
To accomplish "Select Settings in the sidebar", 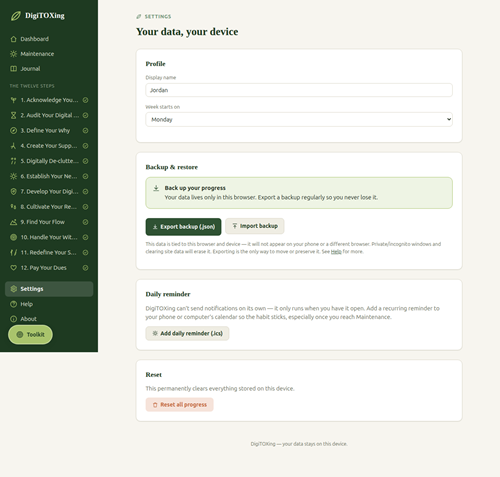I will [49, 289].
